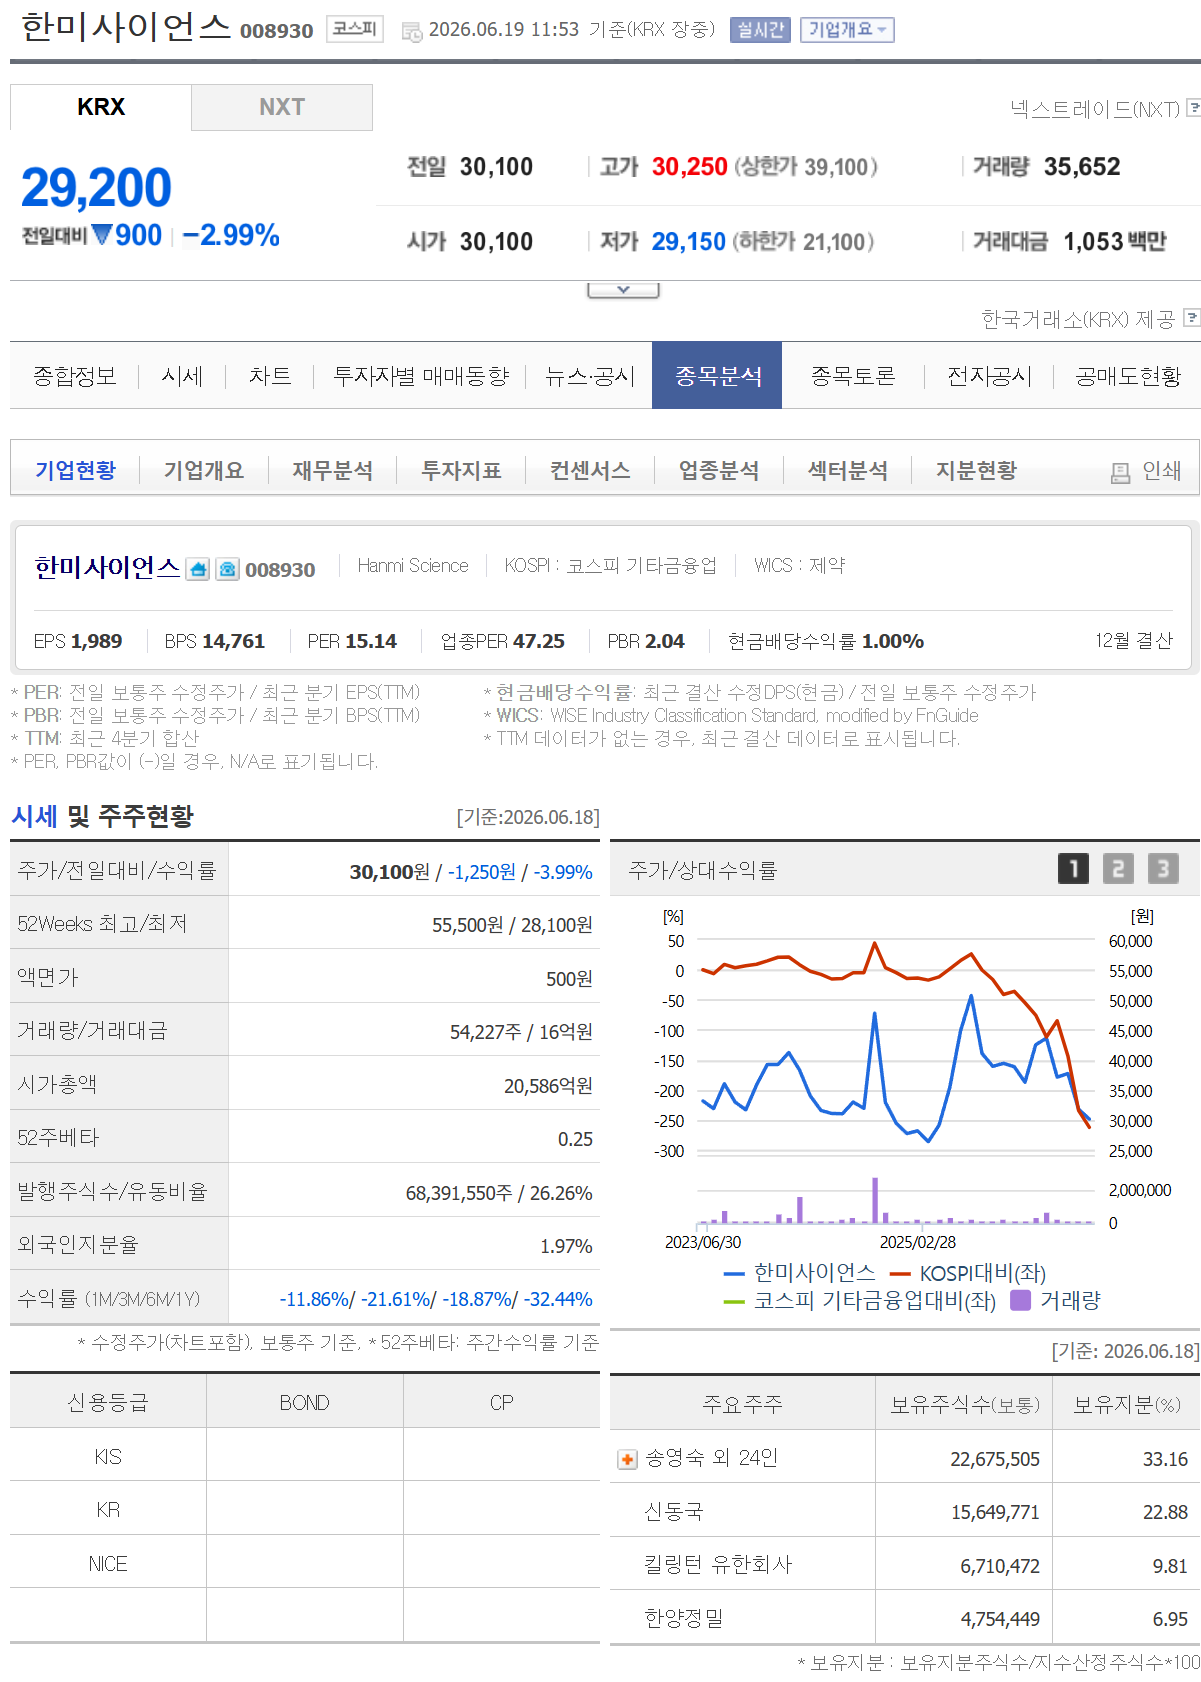Viewport: 1201px width, 1682px height.
Task: Click the phone icon beside 한미사이언스
Action: click(228, 569)
